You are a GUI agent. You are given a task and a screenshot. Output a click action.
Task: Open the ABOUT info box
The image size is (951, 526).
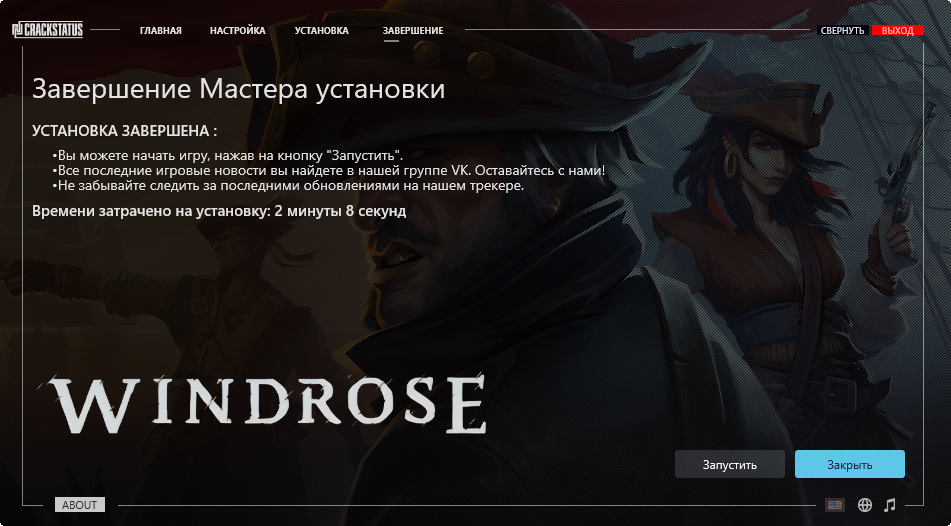pos(79,505)
